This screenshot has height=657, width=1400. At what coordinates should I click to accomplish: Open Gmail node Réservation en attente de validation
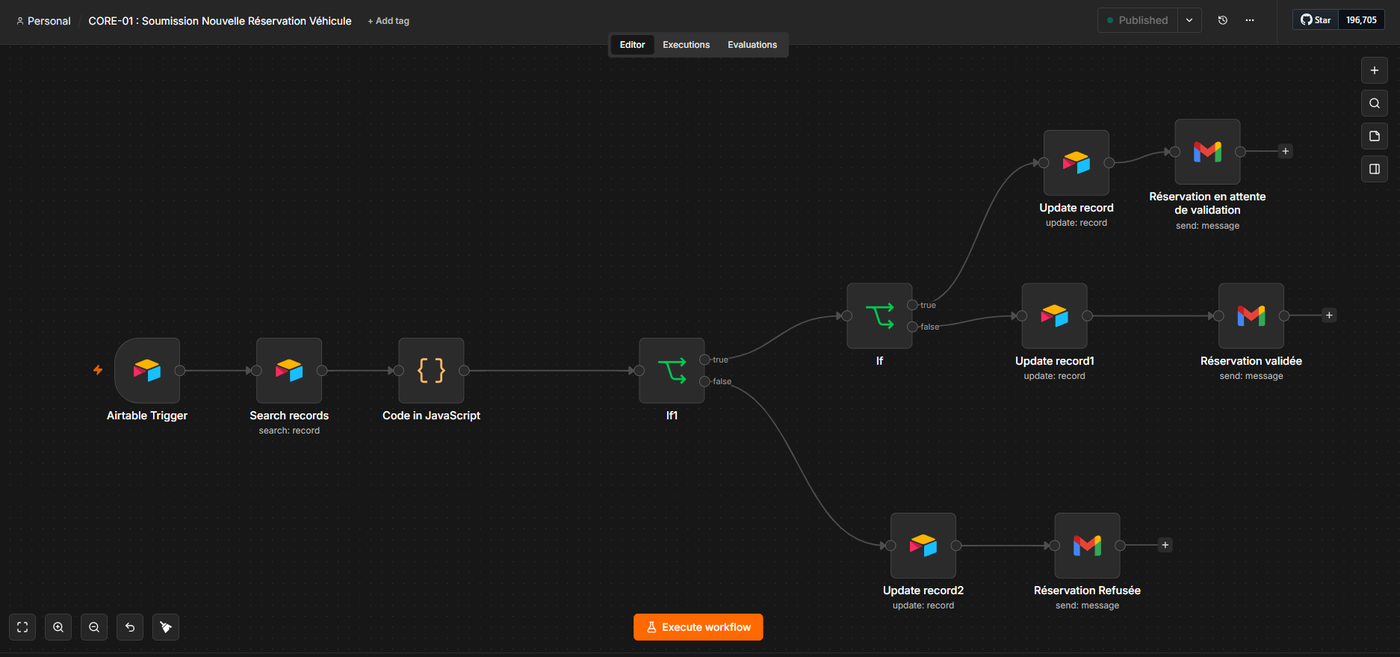(1207, 152)
